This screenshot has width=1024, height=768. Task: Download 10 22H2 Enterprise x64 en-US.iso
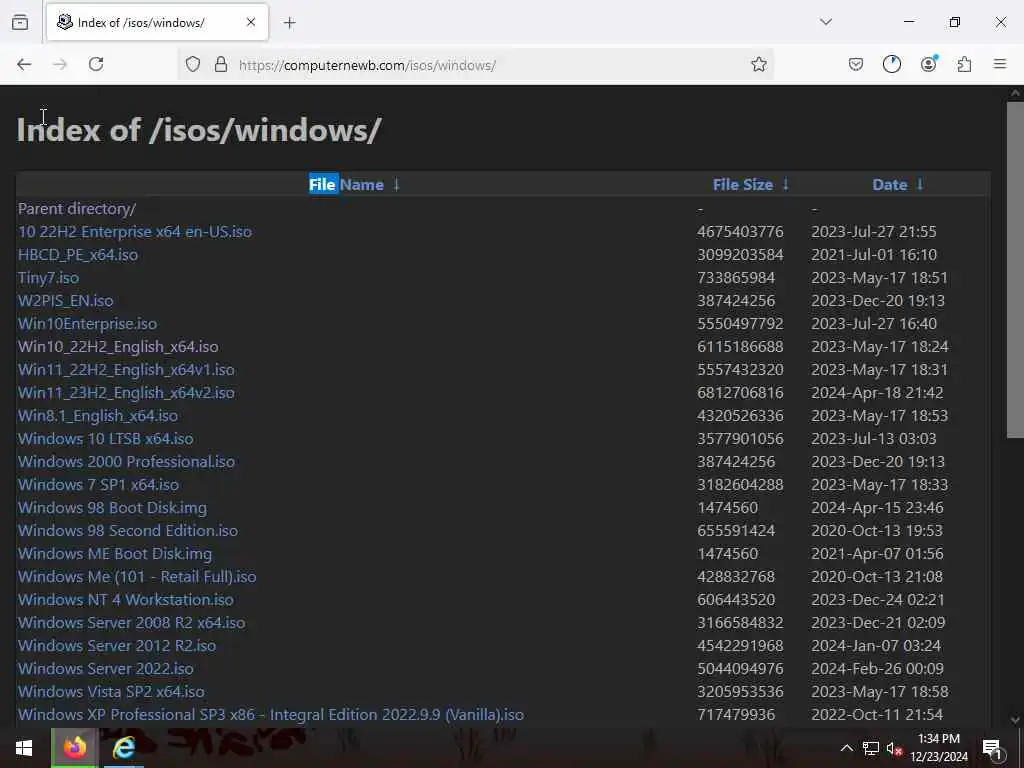pos(135,232)
